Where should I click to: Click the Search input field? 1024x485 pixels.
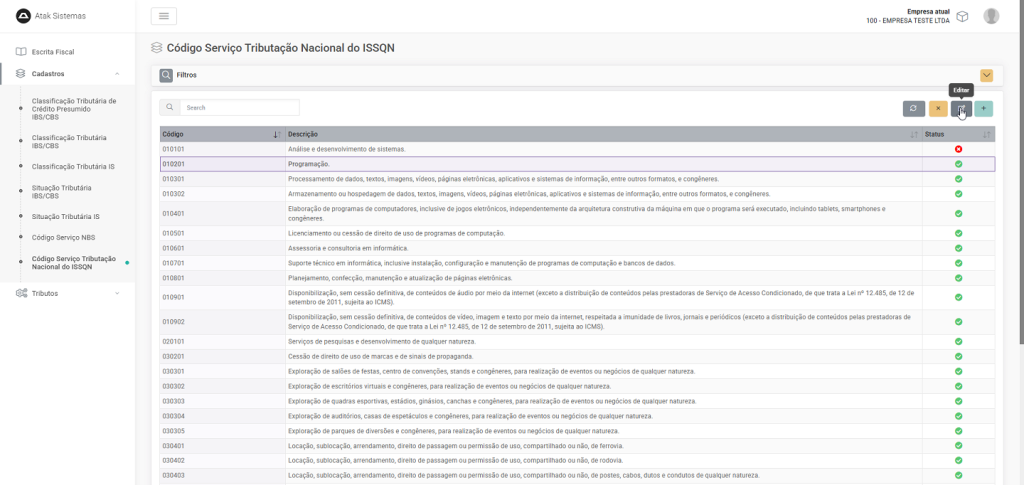[x=239, y=107]
